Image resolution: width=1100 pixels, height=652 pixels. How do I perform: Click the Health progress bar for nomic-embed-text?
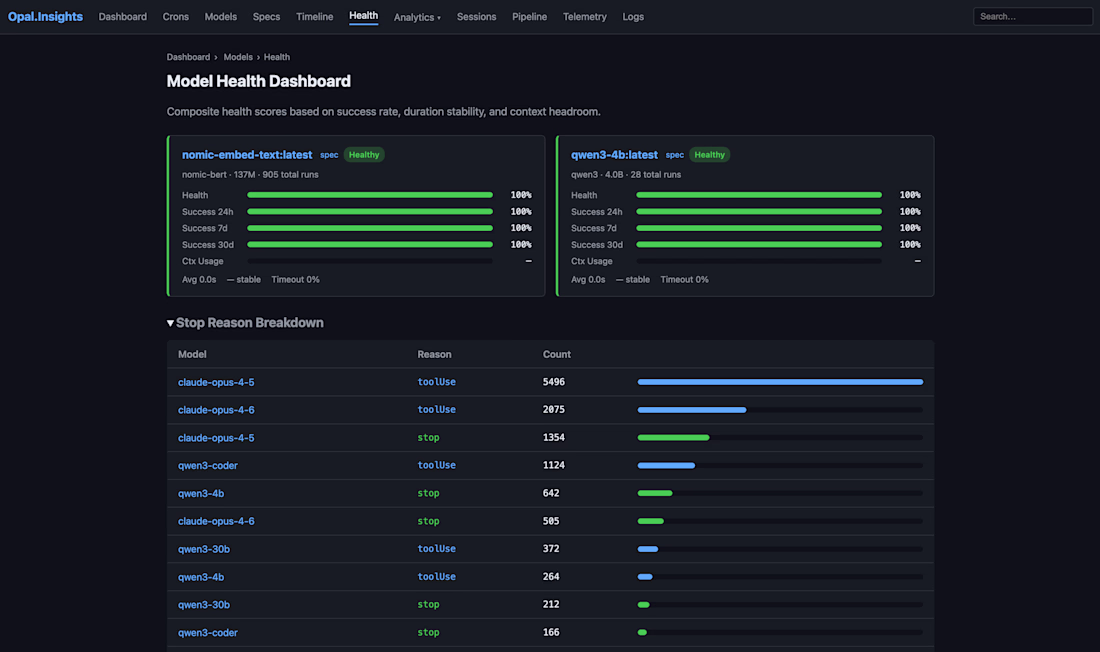(x=370, y=195)
